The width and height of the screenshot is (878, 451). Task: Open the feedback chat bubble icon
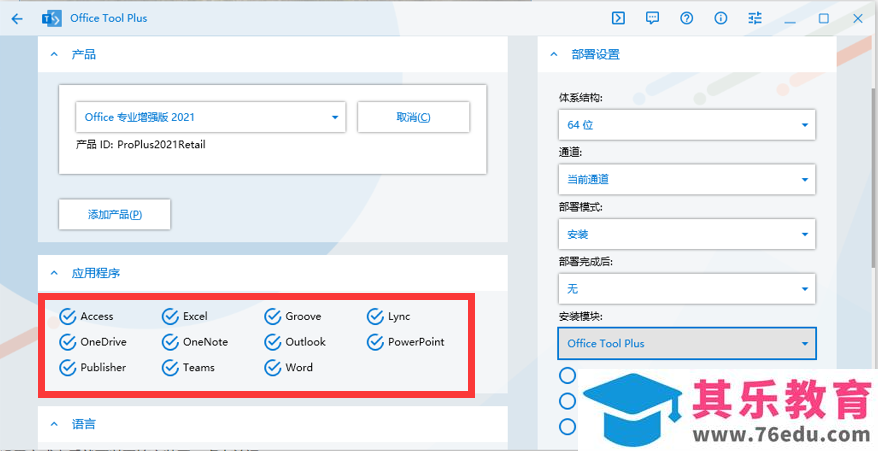[652, 18]
